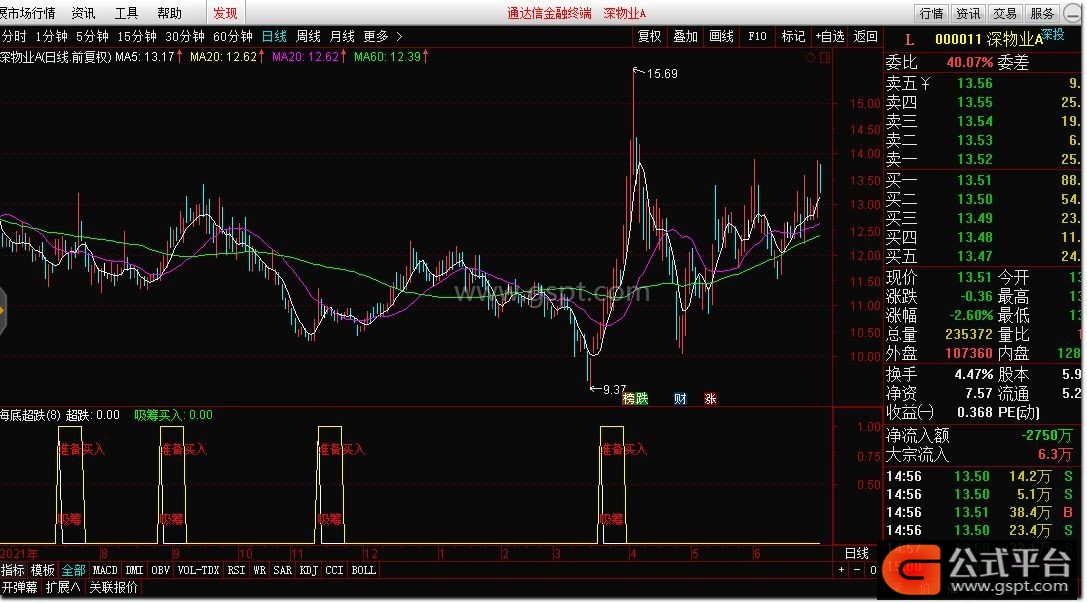Image resolution: width=1087 pixels, height=603 pixels.
Task: Expand the 更多 period options
Action: pos(382,36)
